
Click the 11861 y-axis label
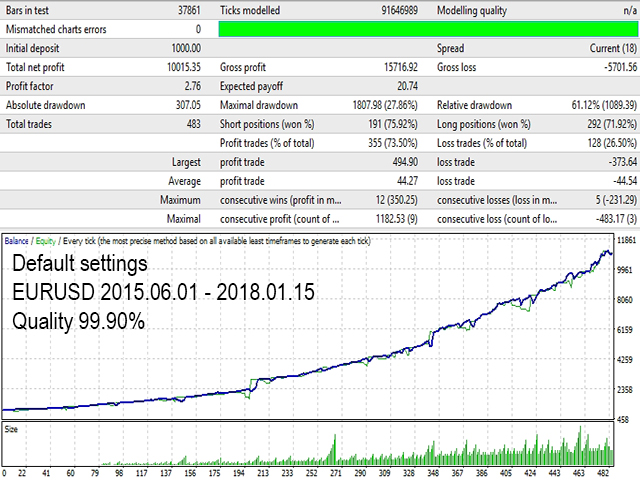[x=627, y=240]
